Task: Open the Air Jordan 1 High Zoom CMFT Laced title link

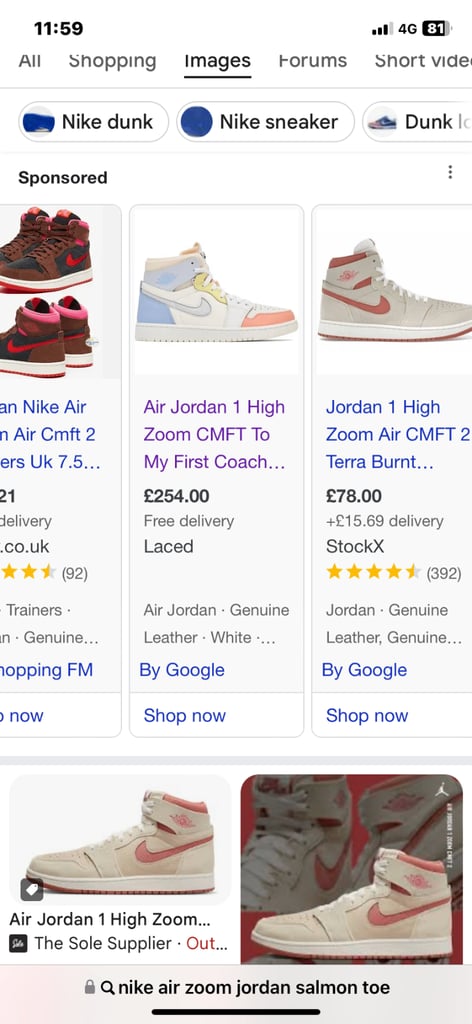Action: [215, 434]
